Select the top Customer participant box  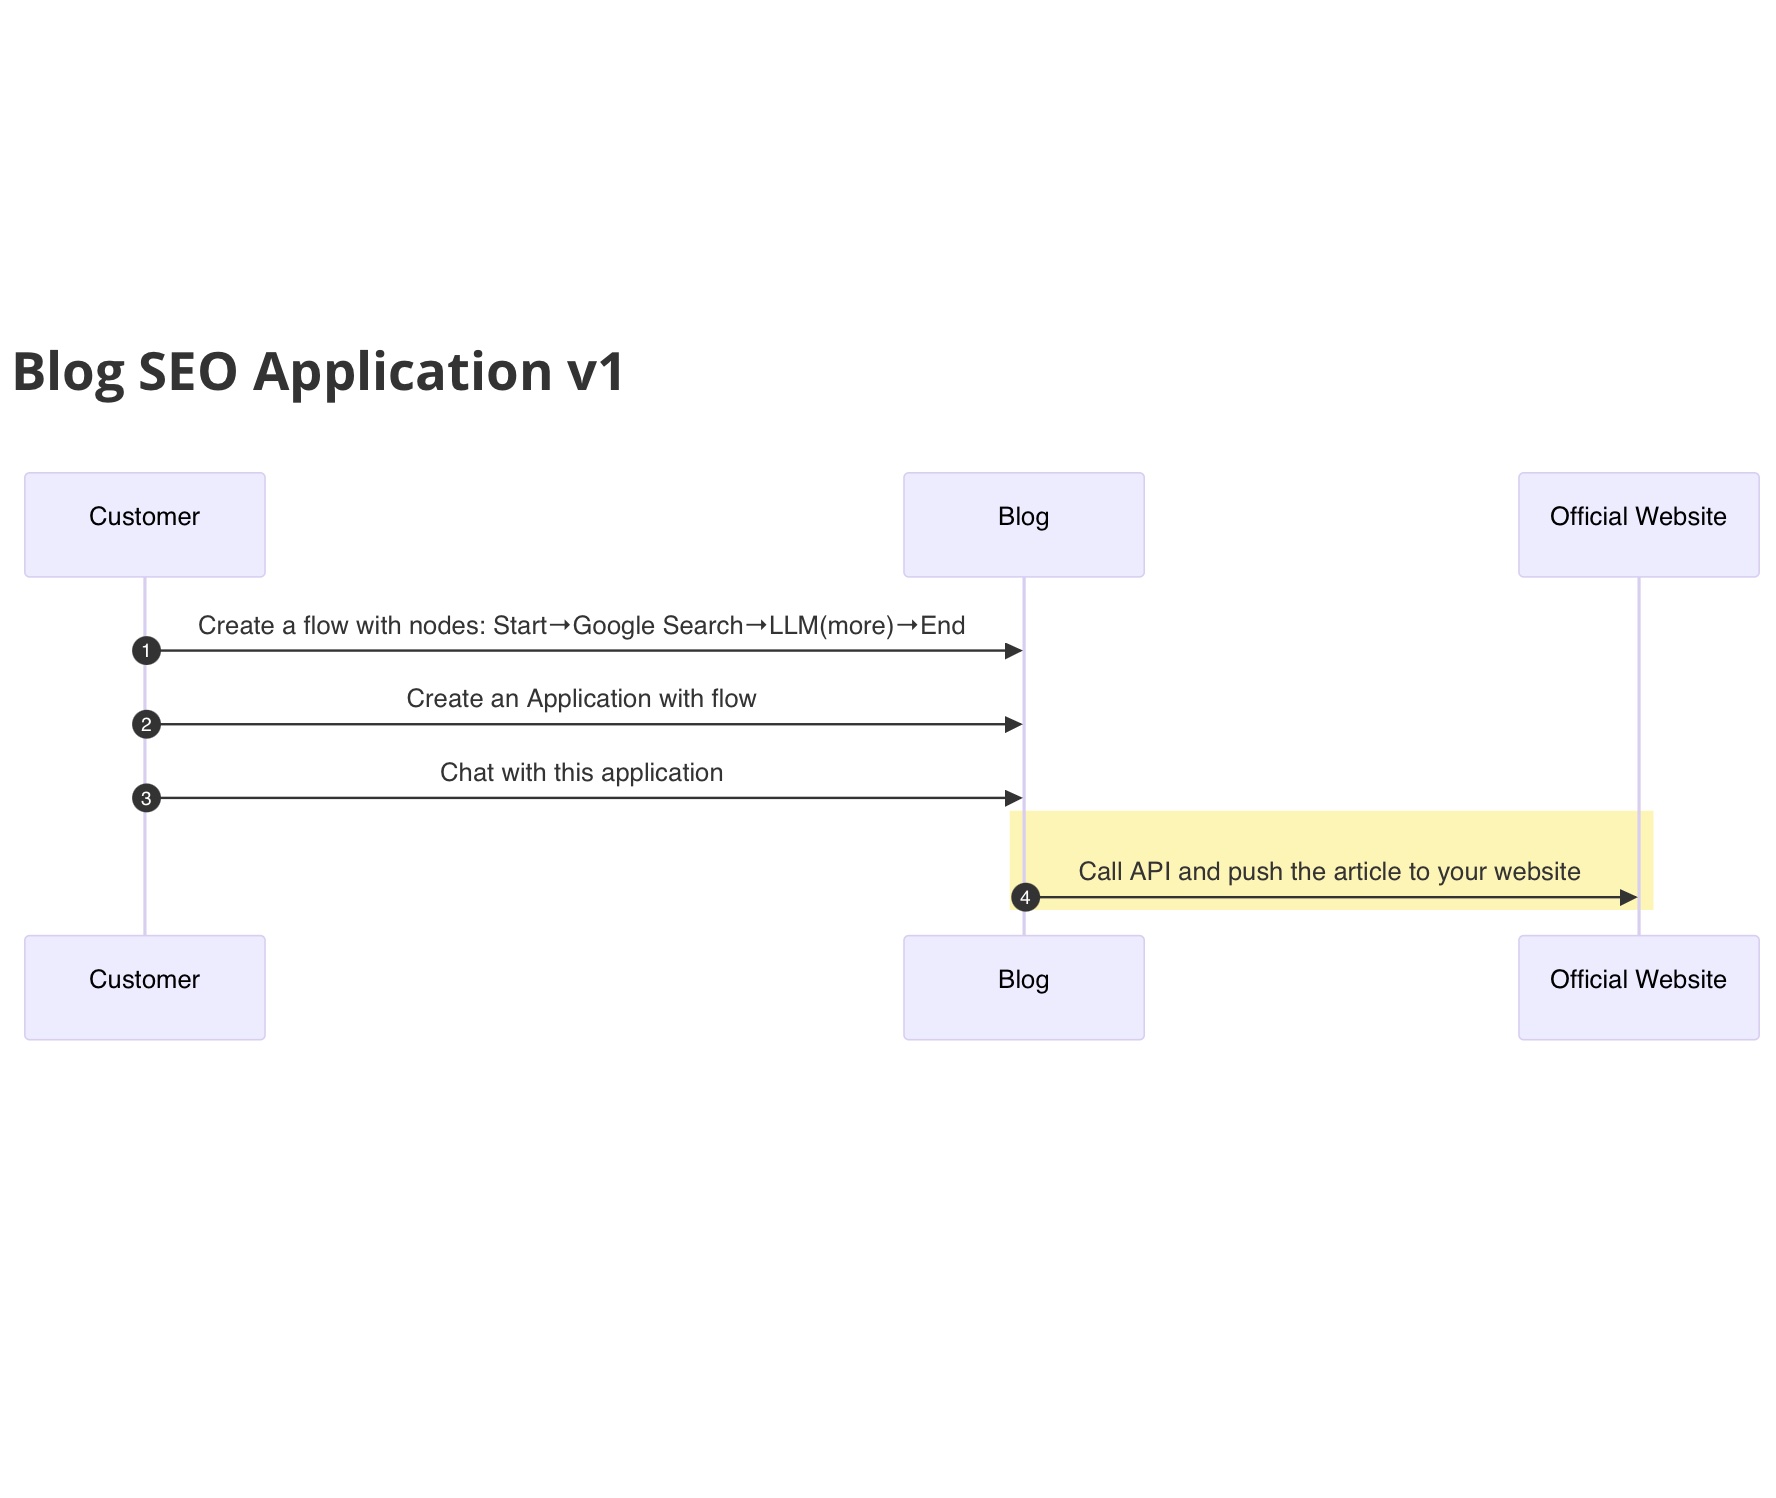click(x=145, y=525)
